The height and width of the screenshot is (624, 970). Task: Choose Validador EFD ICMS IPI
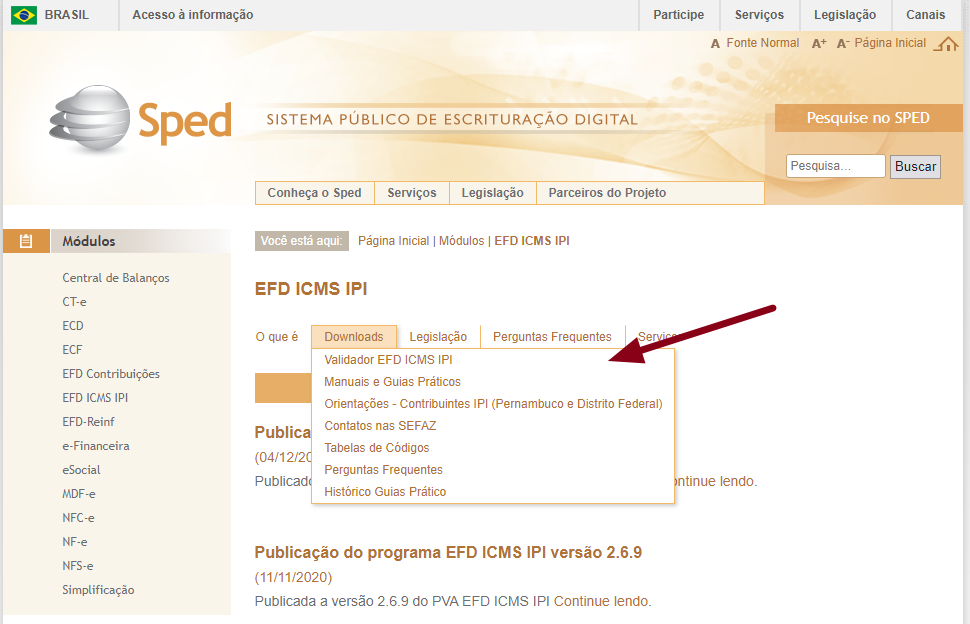pyautogui.click(x=388, y=359)
